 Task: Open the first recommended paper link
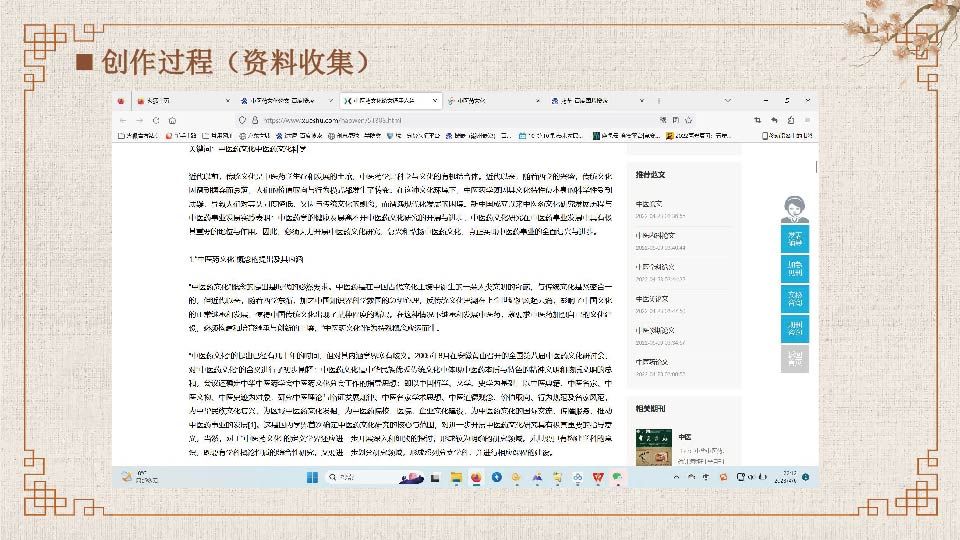pos(650,204)
